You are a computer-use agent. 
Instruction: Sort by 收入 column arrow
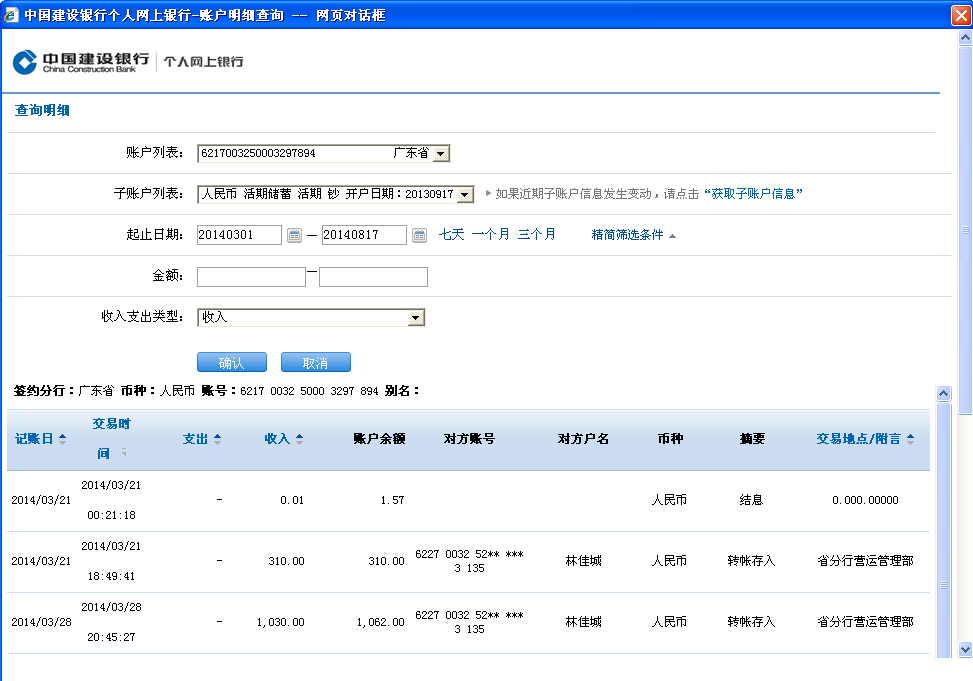click(x=299, y=439)
